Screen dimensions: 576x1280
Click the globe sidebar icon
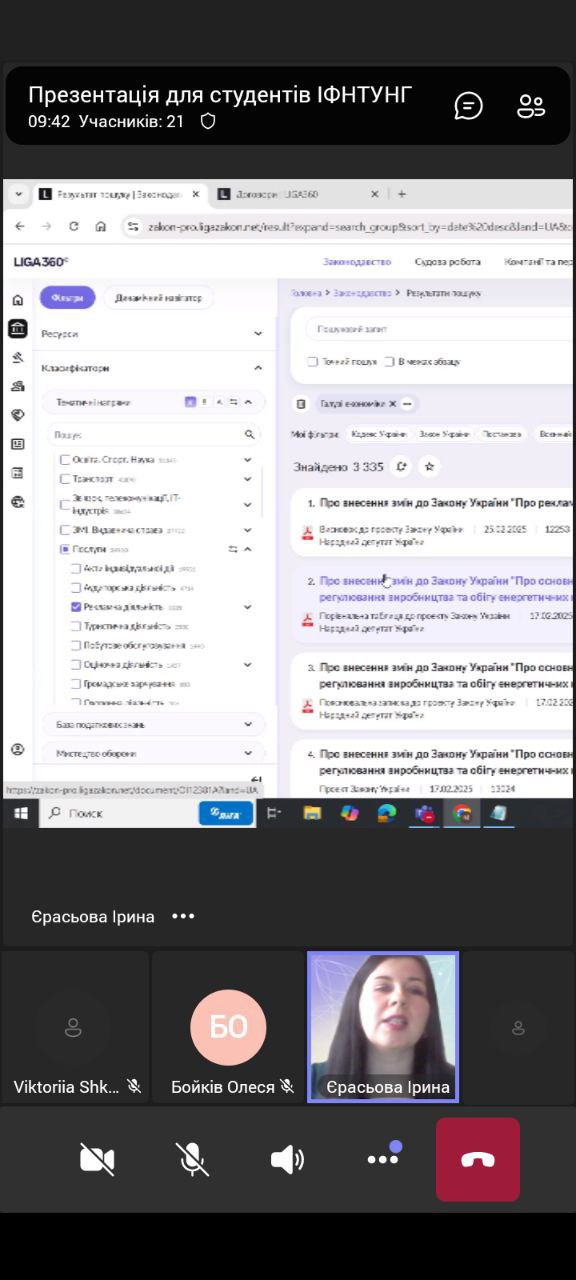(17, 502)
